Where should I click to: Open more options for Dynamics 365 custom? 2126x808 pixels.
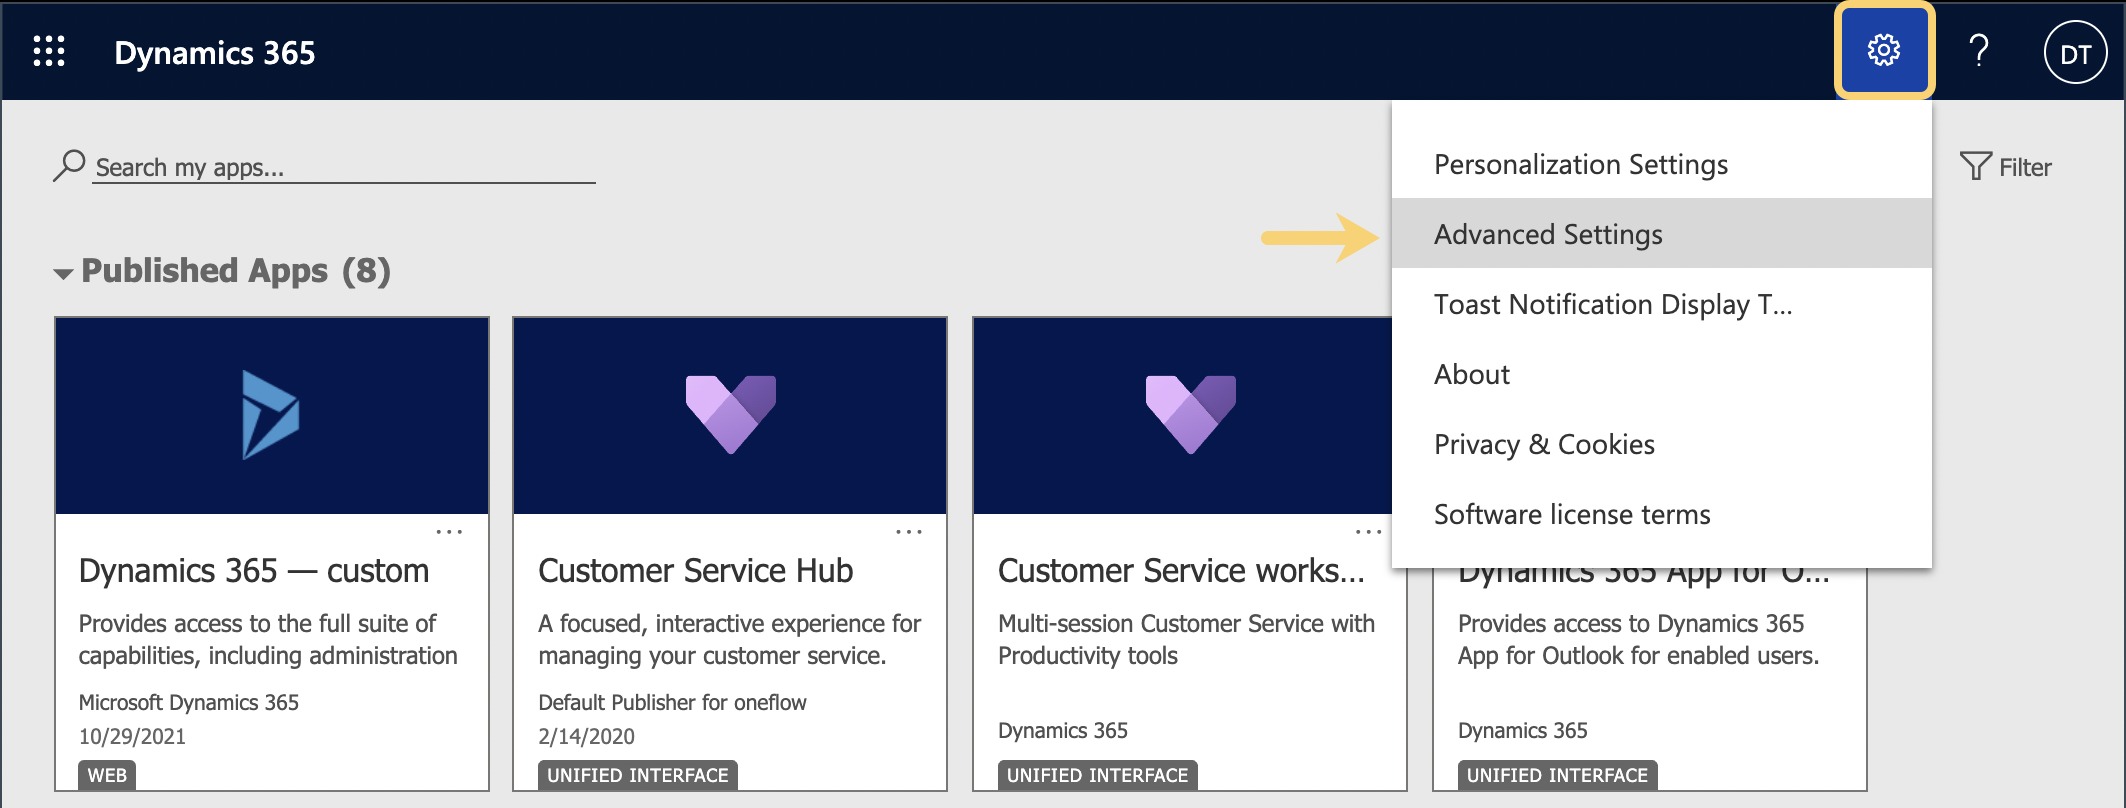pyautogui.click(x=449, y=532)
